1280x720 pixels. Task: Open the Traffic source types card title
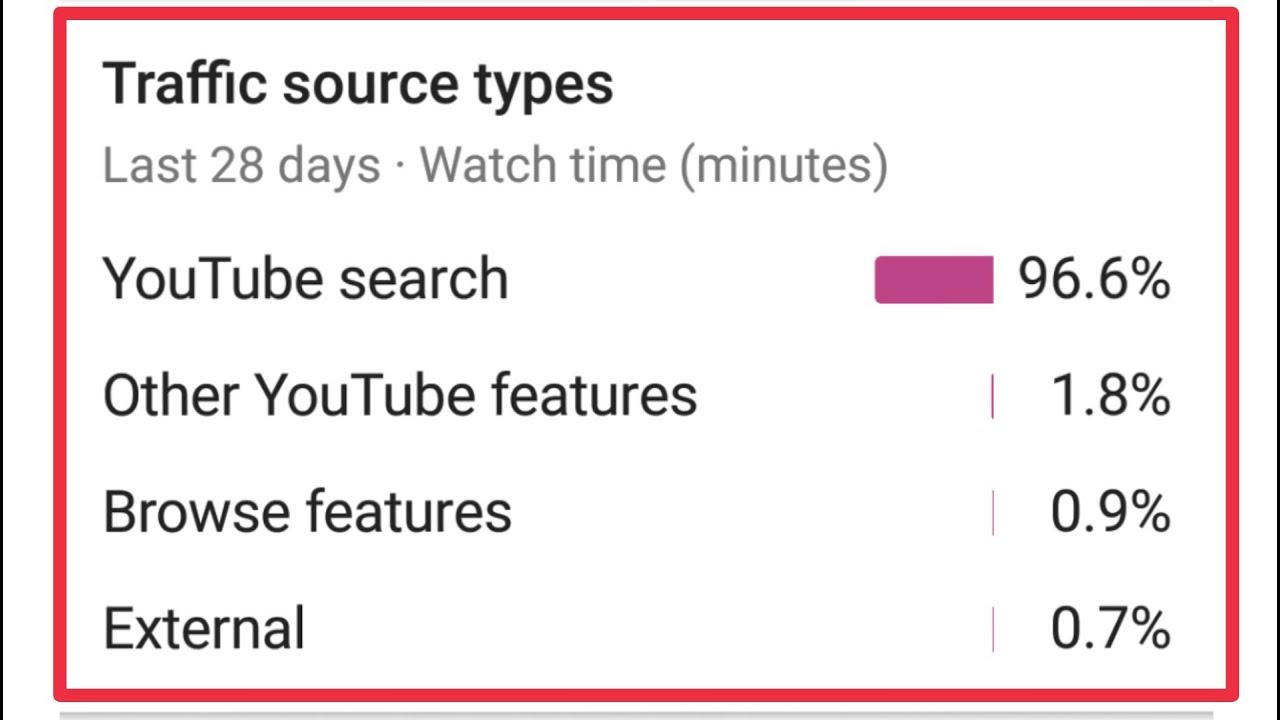tap(357, 83)
